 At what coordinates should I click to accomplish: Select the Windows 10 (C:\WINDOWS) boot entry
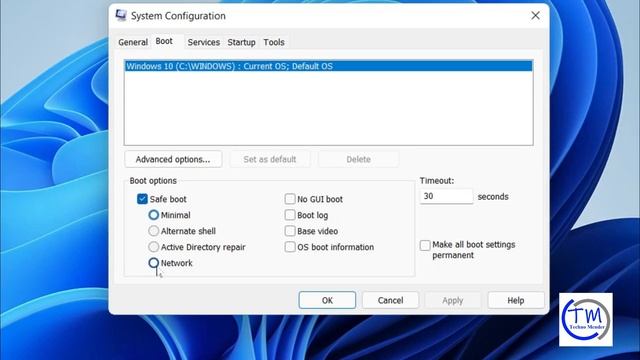click(329, 66)
